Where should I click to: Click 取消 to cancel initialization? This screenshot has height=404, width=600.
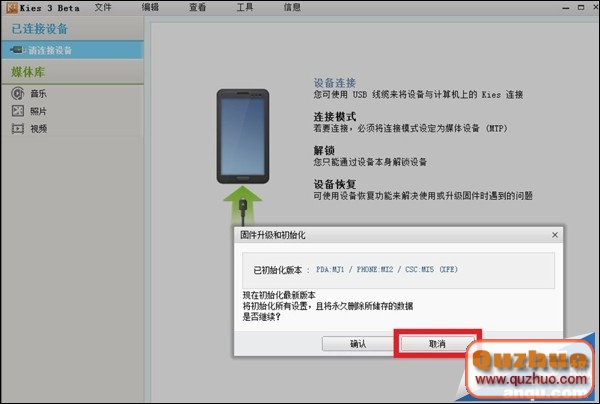coord(437,344)
